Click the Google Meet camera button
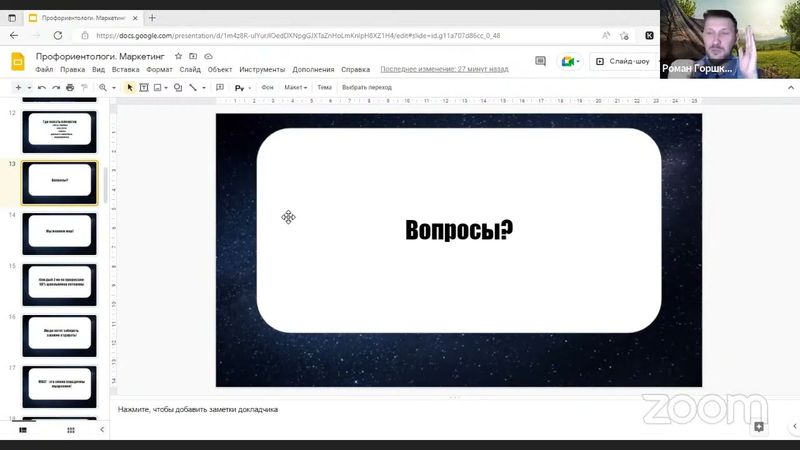Image resolution: width=800 pixels, height=450 pixels. pyautogui.click(x=570, y=61)
